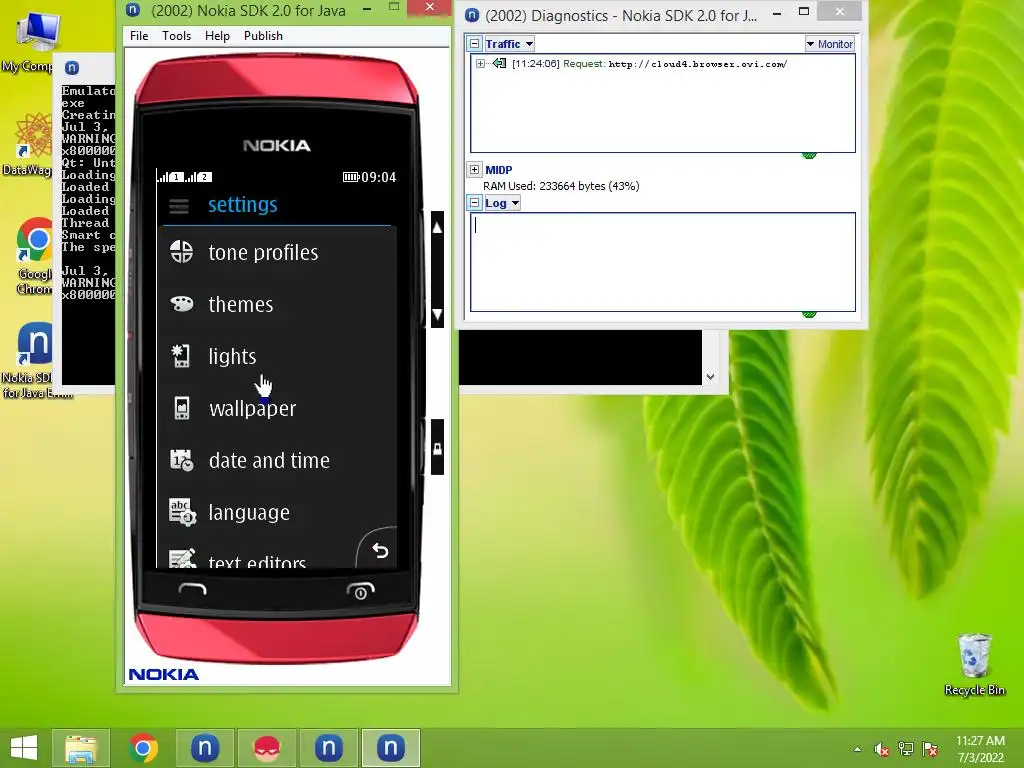1024x768 pixels.
Task: Collapse the Log section
Action: tap(475, 202)
